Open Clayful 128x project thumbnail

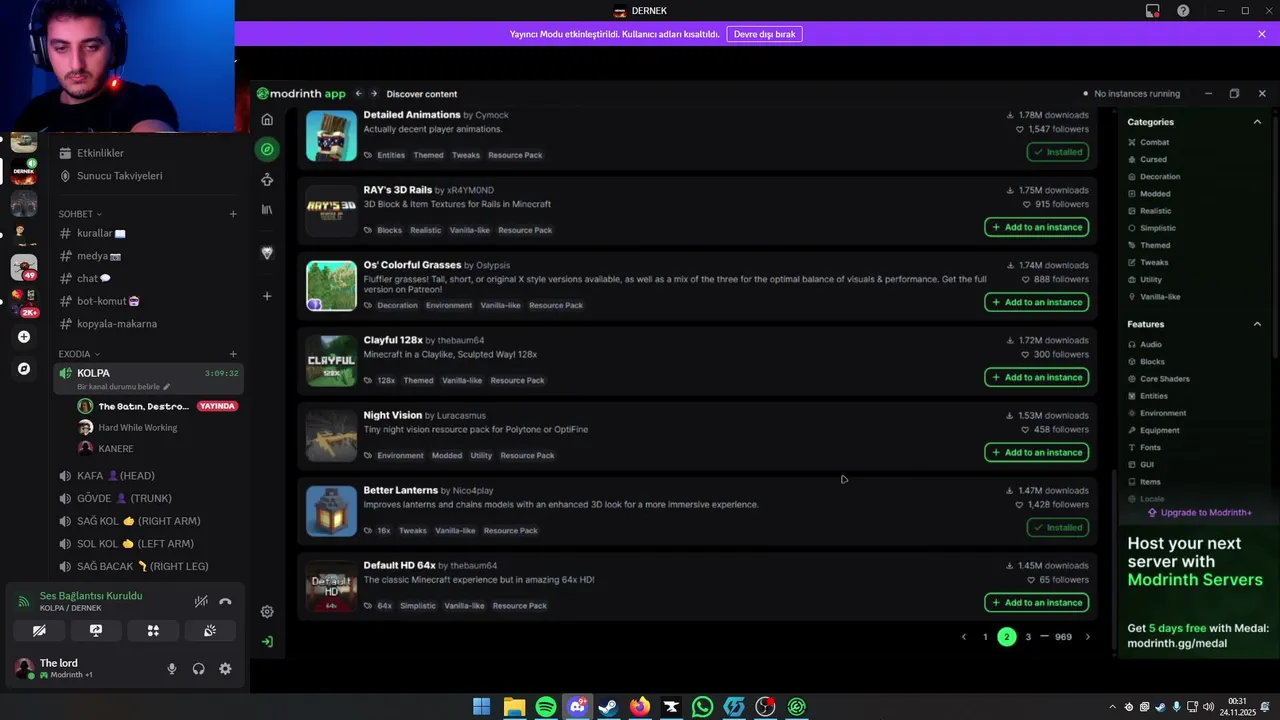[x=331, y=361]
